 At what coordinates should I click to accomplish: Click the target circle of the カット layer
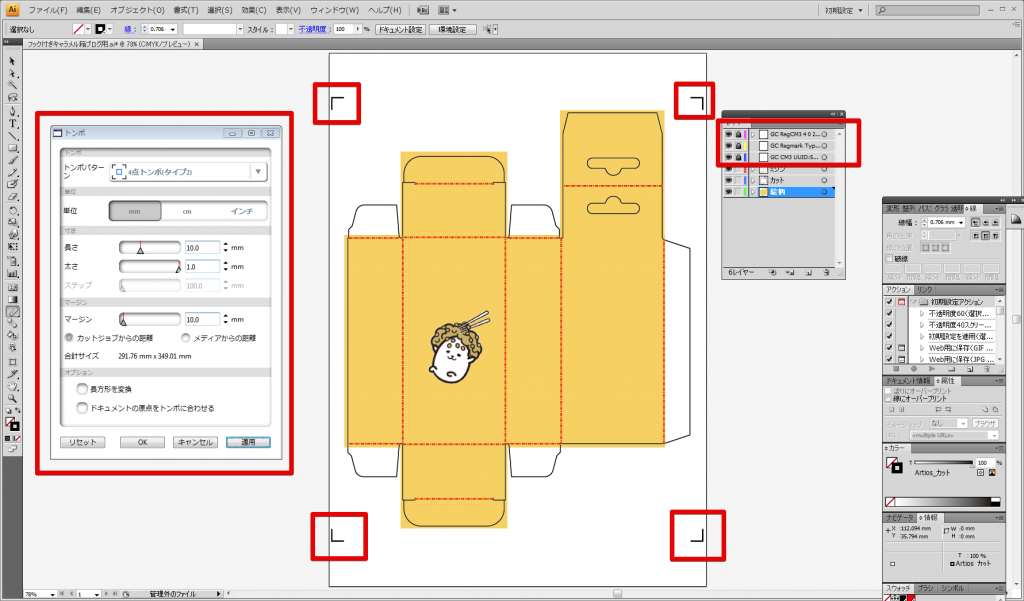pyautogui.click(x=824, y=180)
